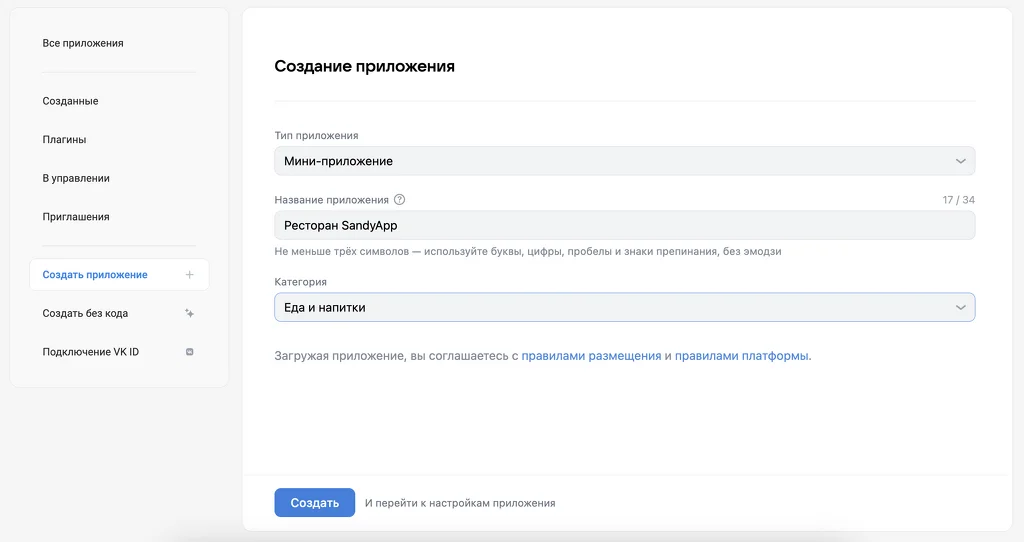Image resolution: width=1024 pixels, height=542 pixels.
Task: Click the plus icon beside Создать приложение
Action: coord(189,275)
